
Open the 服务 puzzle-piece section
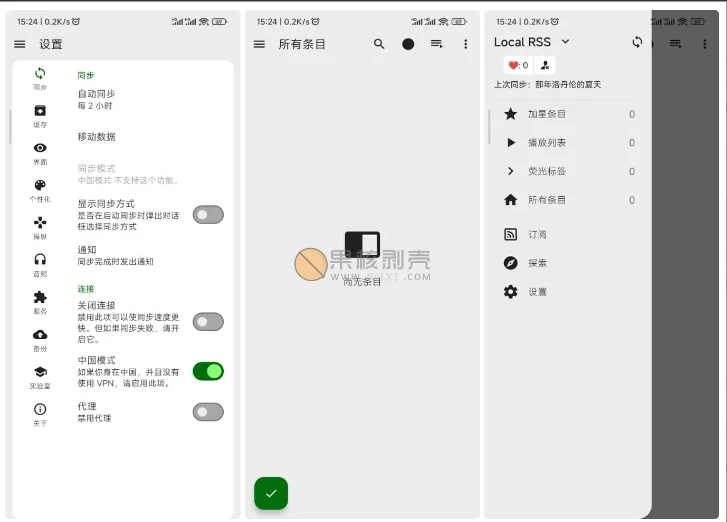pos(40,303)
